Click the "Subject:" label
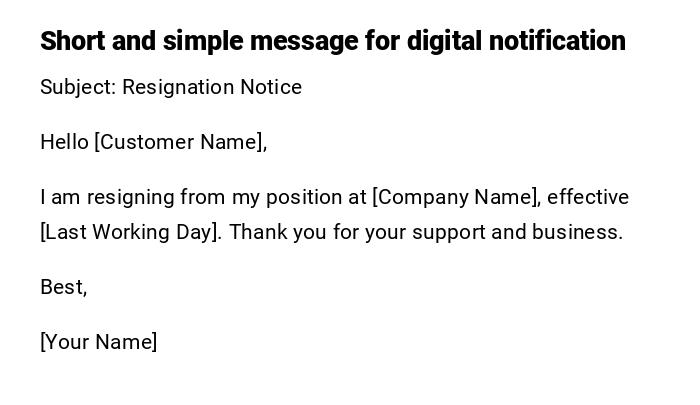The height and width of the screenshot is (405, 700). point(78,87)
